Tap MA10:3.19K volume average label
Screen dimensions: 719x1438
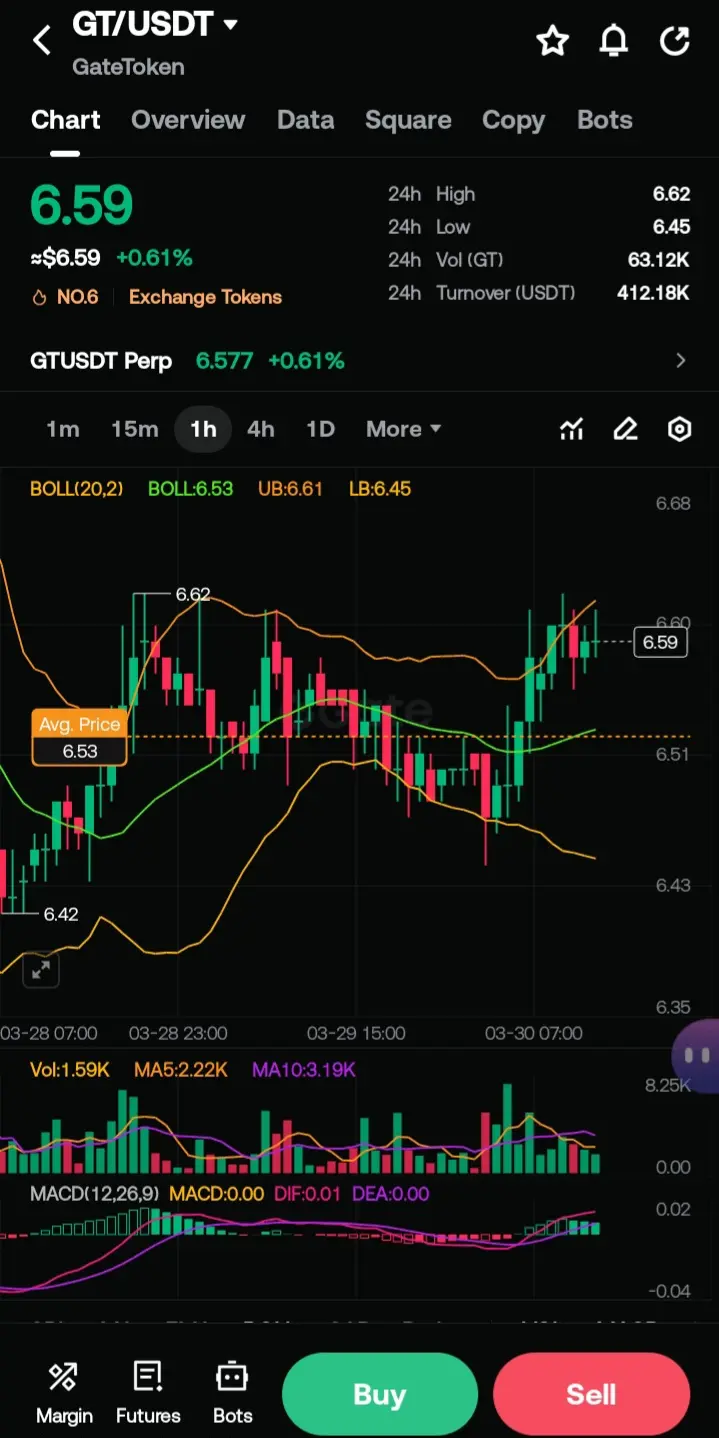tap(304, 1070)
